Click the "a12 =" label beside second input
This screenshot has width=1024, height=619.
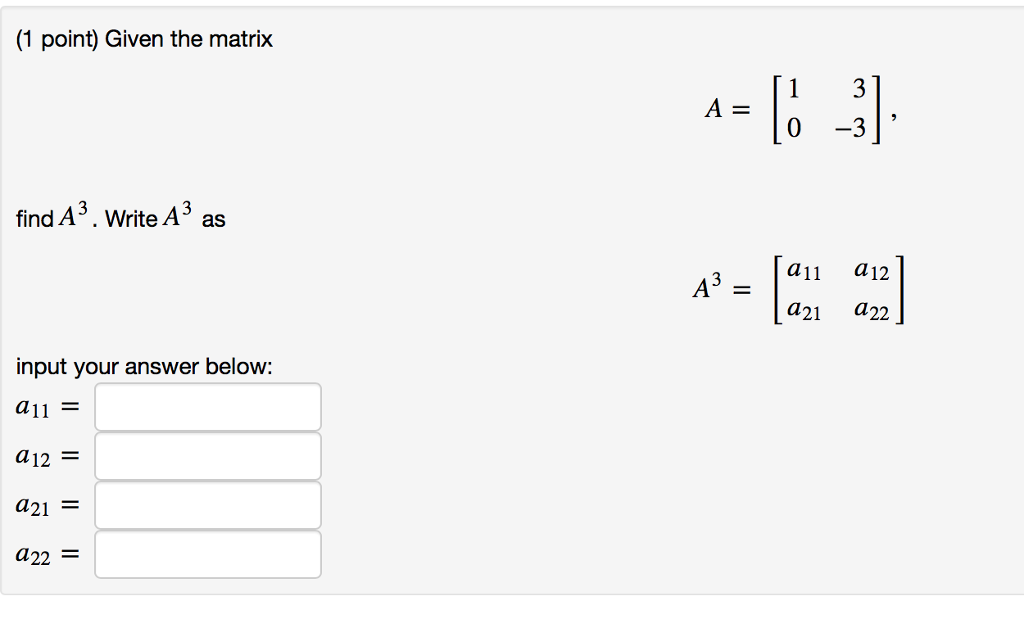(47, 457)
